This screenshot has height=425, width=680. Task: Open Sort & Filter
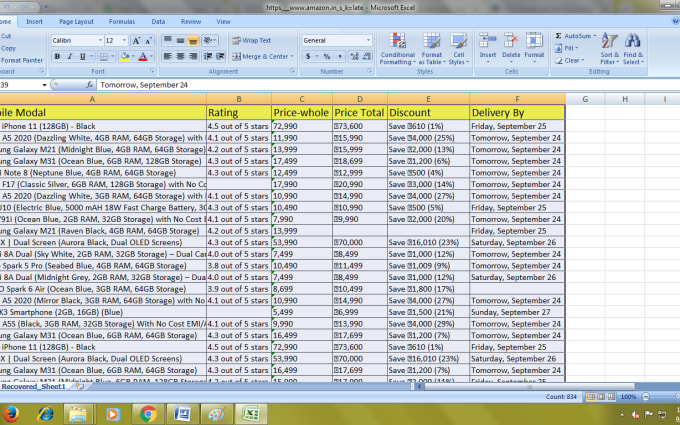(x=609, y=49)
